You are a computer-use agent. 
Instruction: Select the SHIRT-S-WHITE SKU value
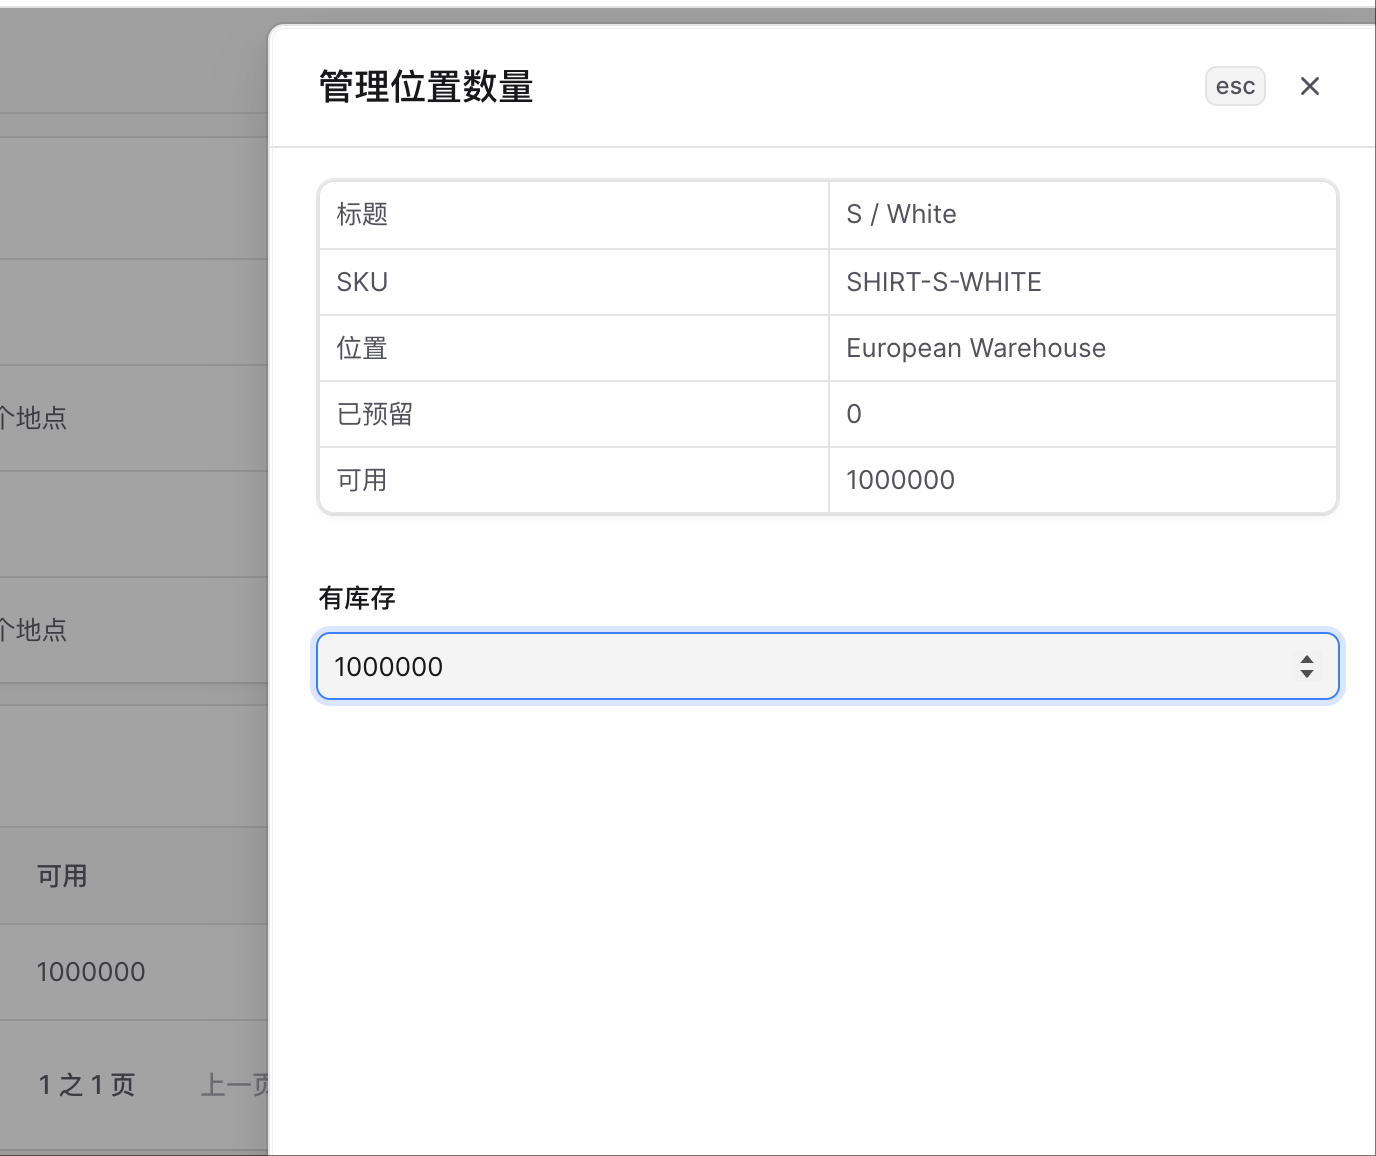(x=943, y=282)
